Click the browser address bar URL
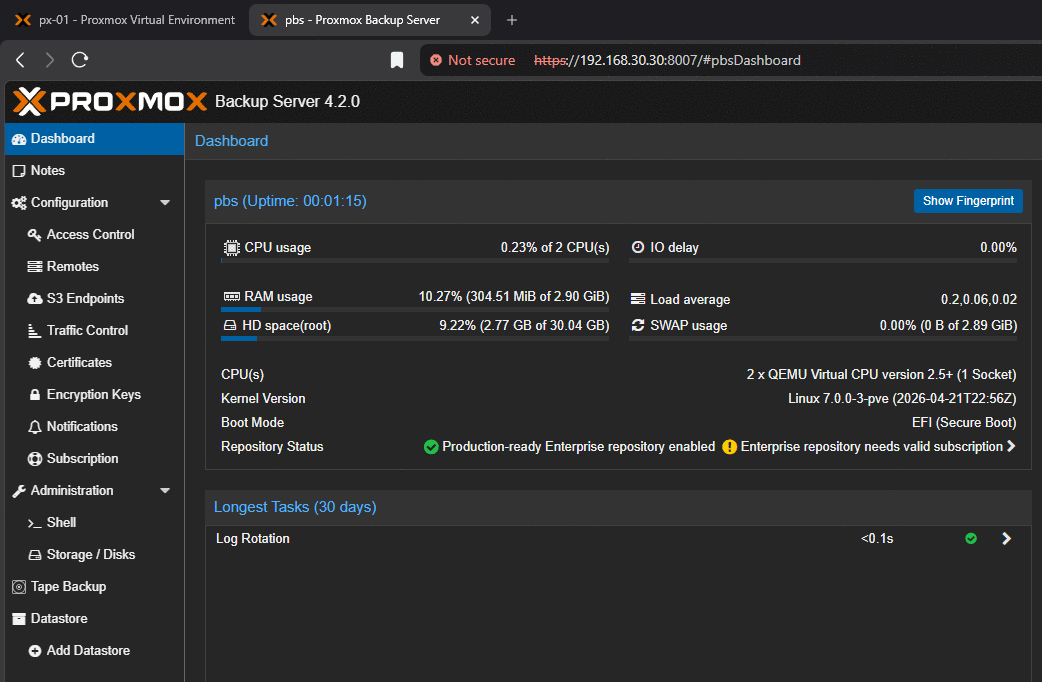The width and height of the screenshot is (1042, 682). [x=667, y=60]
